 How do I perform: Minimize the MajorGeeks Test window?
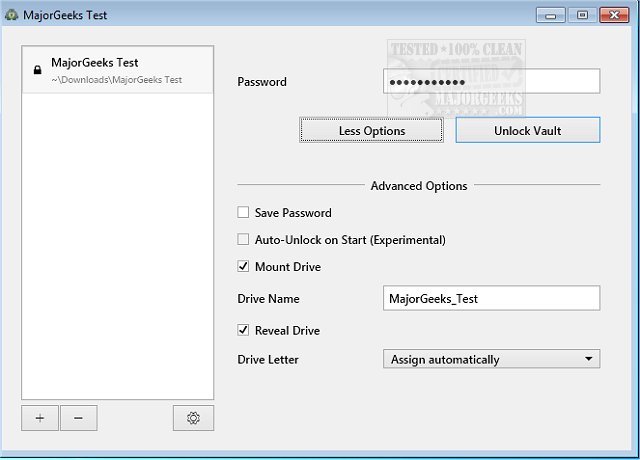tap(550, 16)
